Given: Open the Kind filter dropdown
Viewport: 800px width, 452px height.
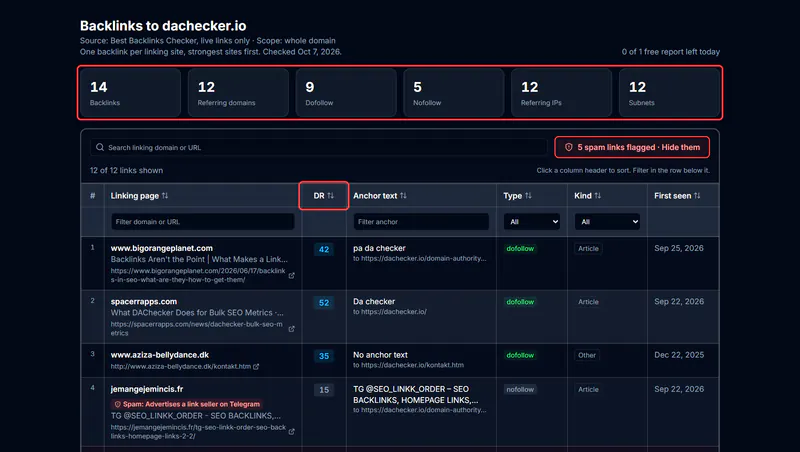Looking at the screenshot, I should point(607,221).
